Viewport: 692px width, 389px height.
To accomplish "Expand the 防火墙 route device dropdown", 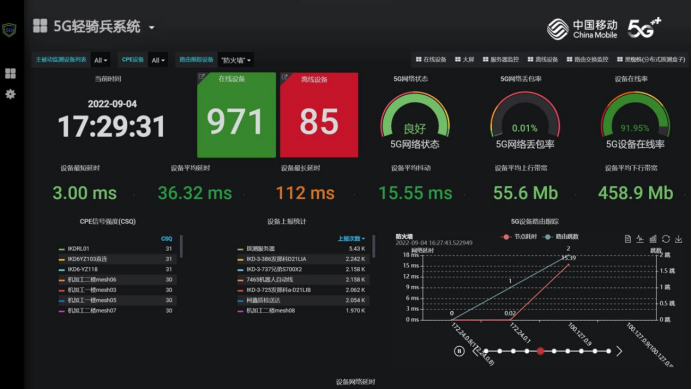I will click(x=236, y=60).
